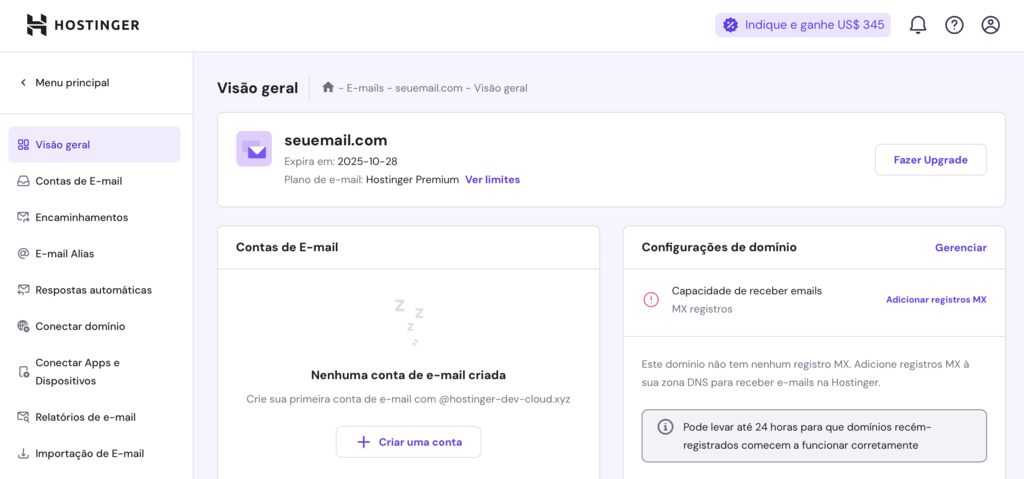Viewport: 1024px width, 479px height.
Task: Click E-mails in the breadcrumb
Action: [363, 88]
